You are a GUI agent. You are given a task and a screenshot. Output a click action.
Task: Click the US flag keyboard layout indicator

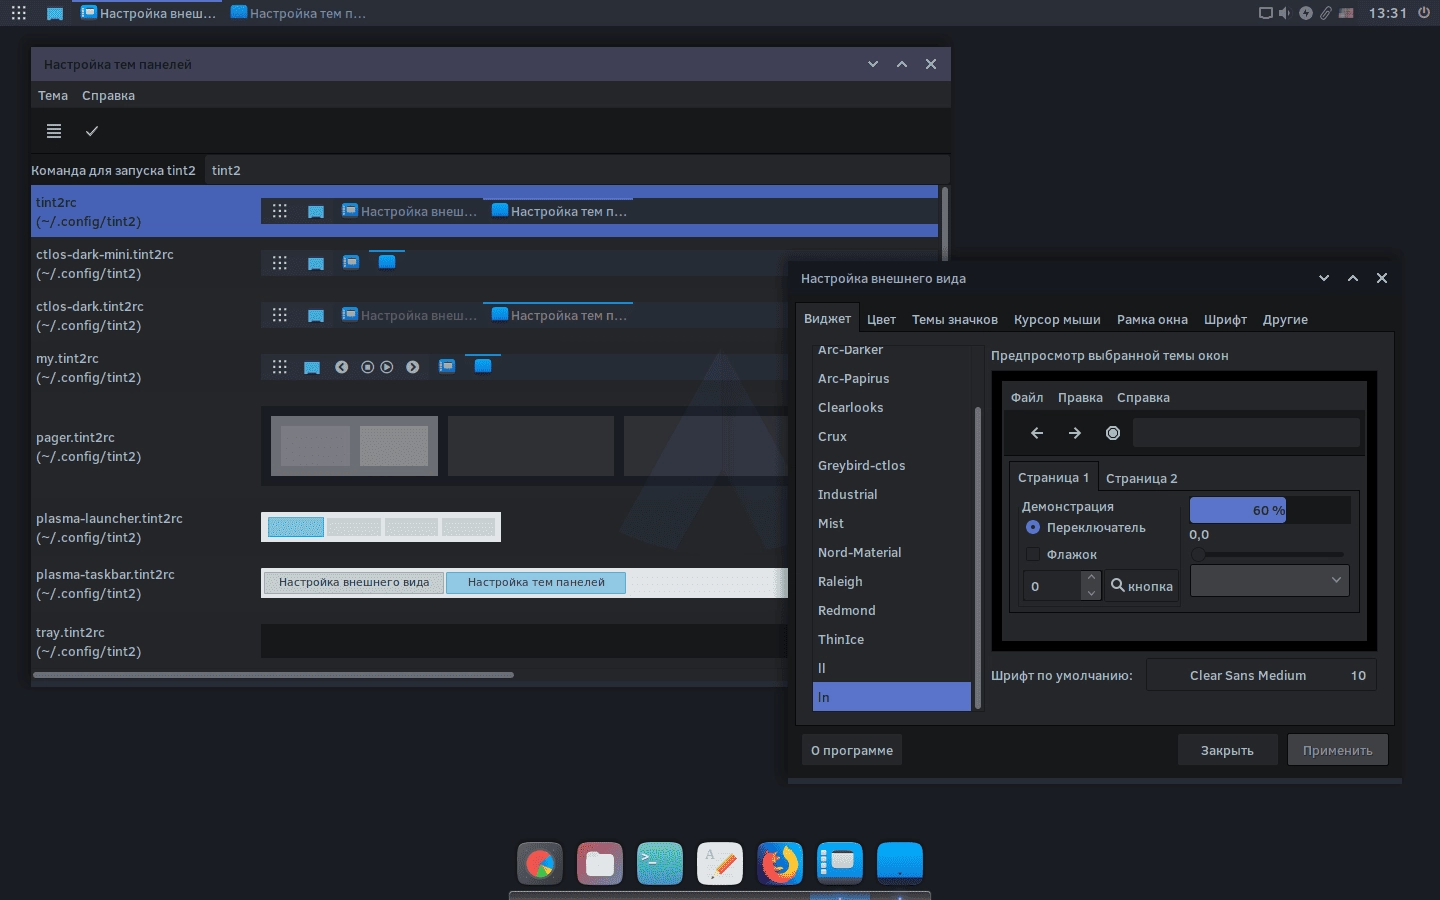coord(1346,13)
